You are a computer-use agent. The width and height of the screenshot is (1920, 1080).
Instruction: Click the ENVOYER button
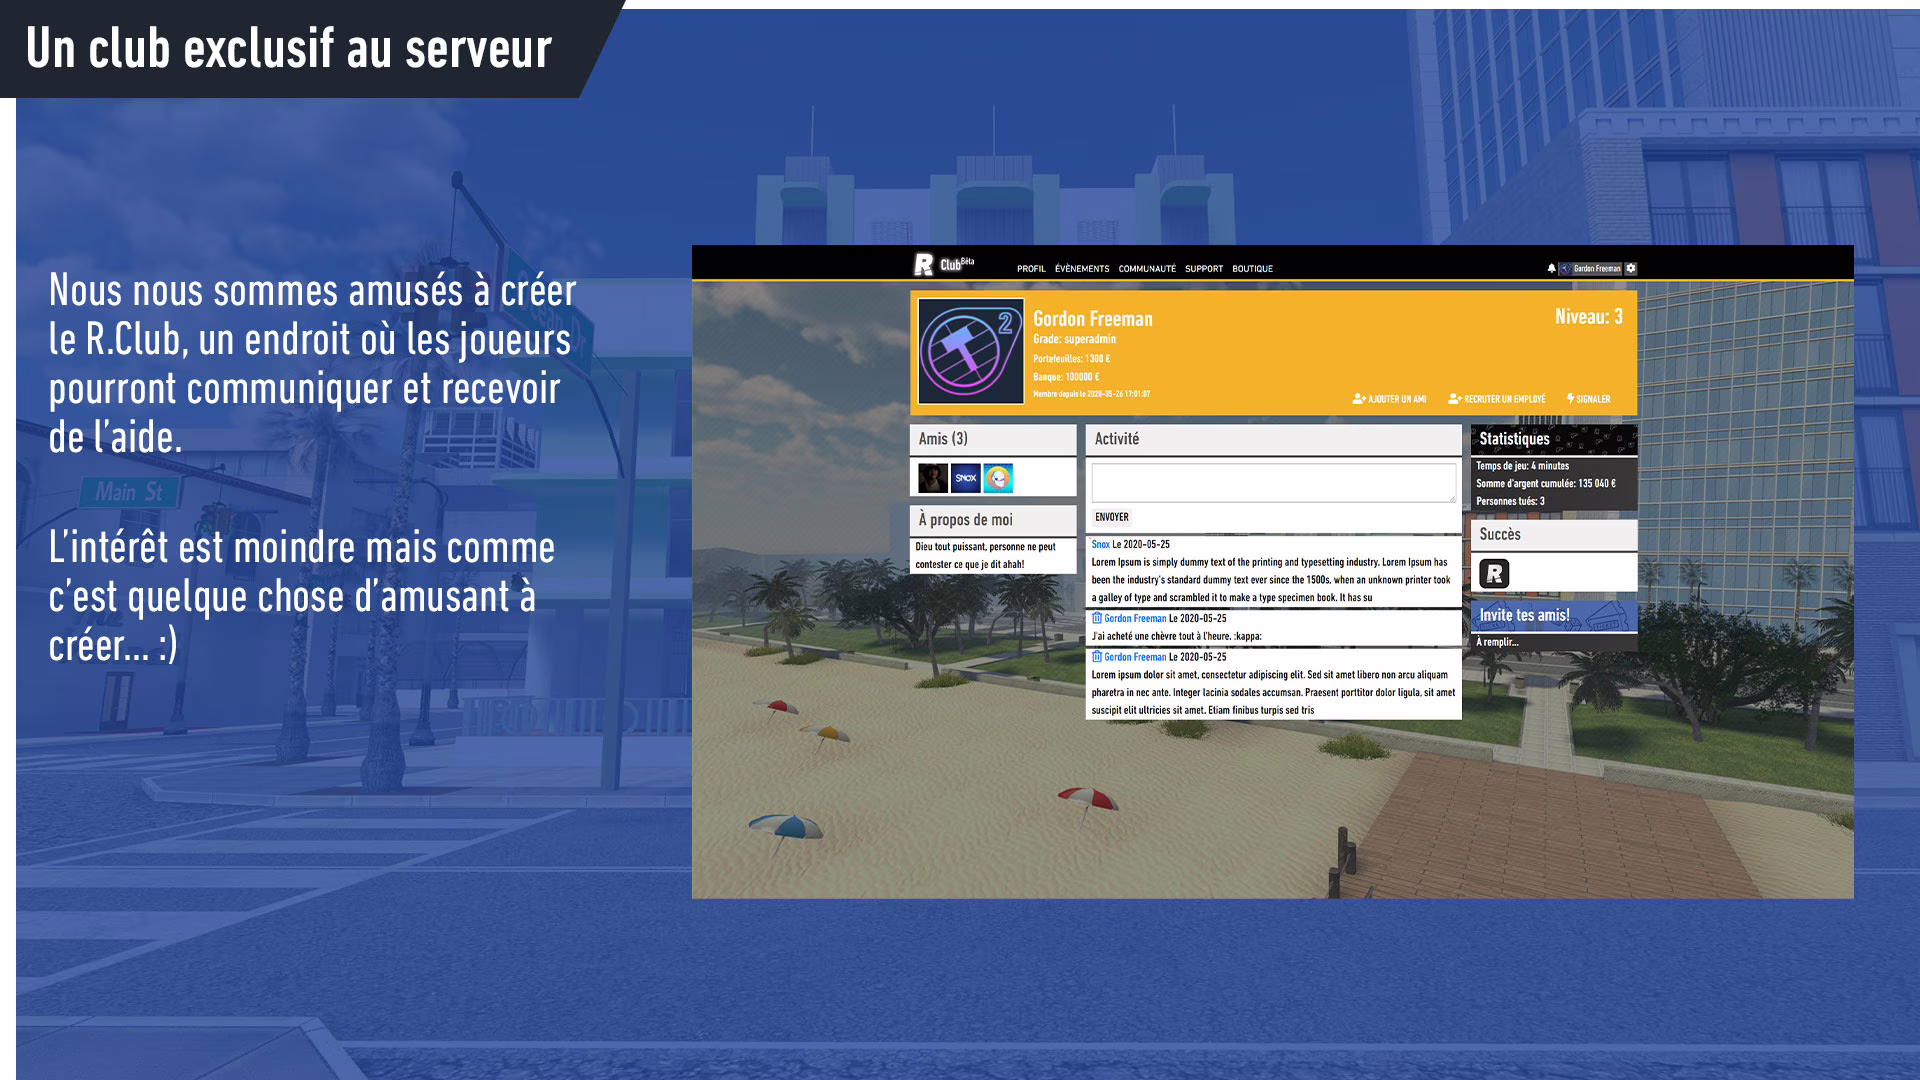click(1112, 517)
